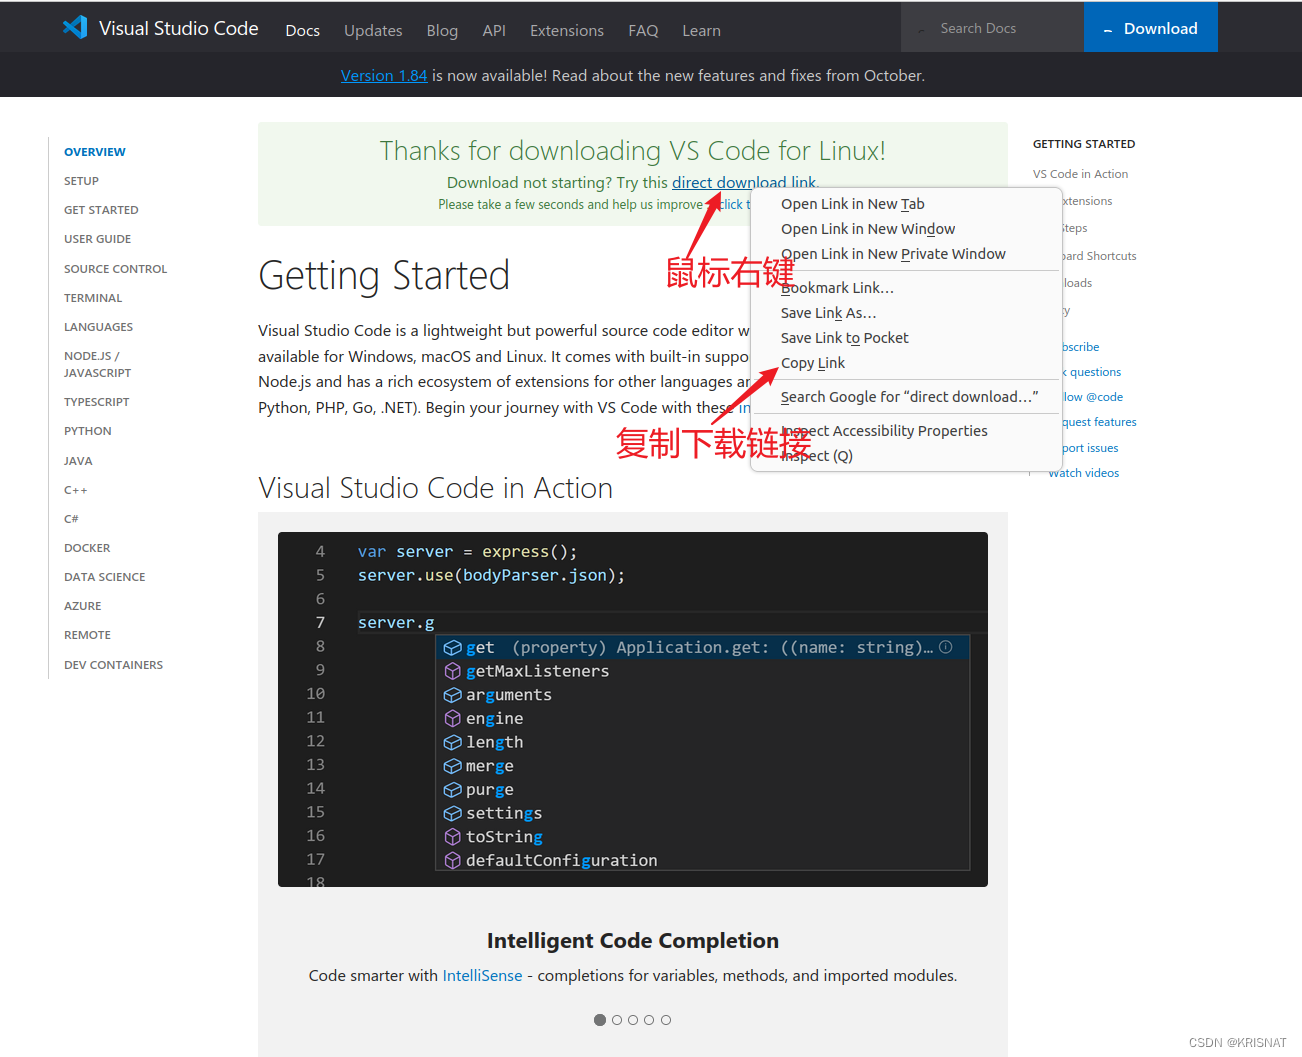Open Docker in the left sidebar
The width and height of the screenshot is (1302, 1057).
click(x=87, y=548)
